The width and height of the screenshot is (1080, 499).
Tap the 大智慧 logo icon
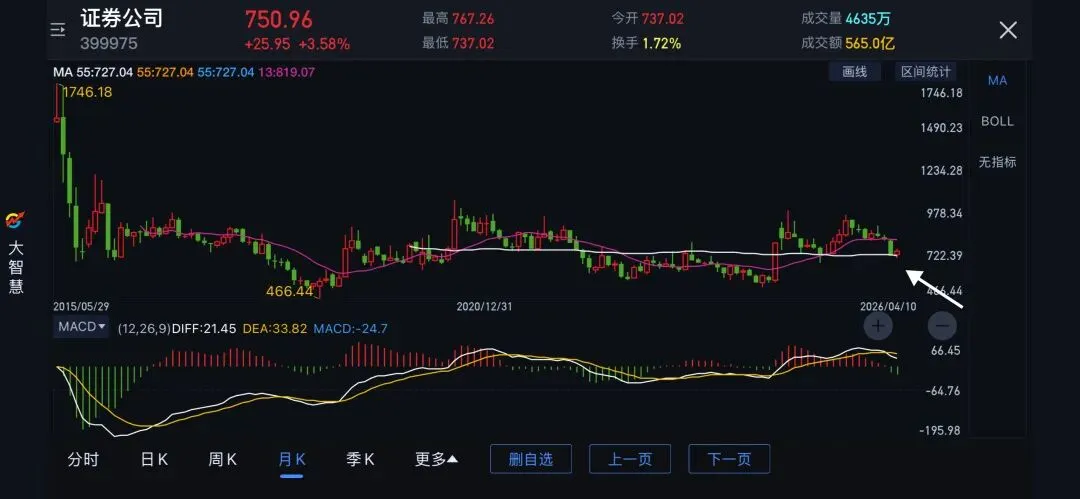[x=15, y=221]
